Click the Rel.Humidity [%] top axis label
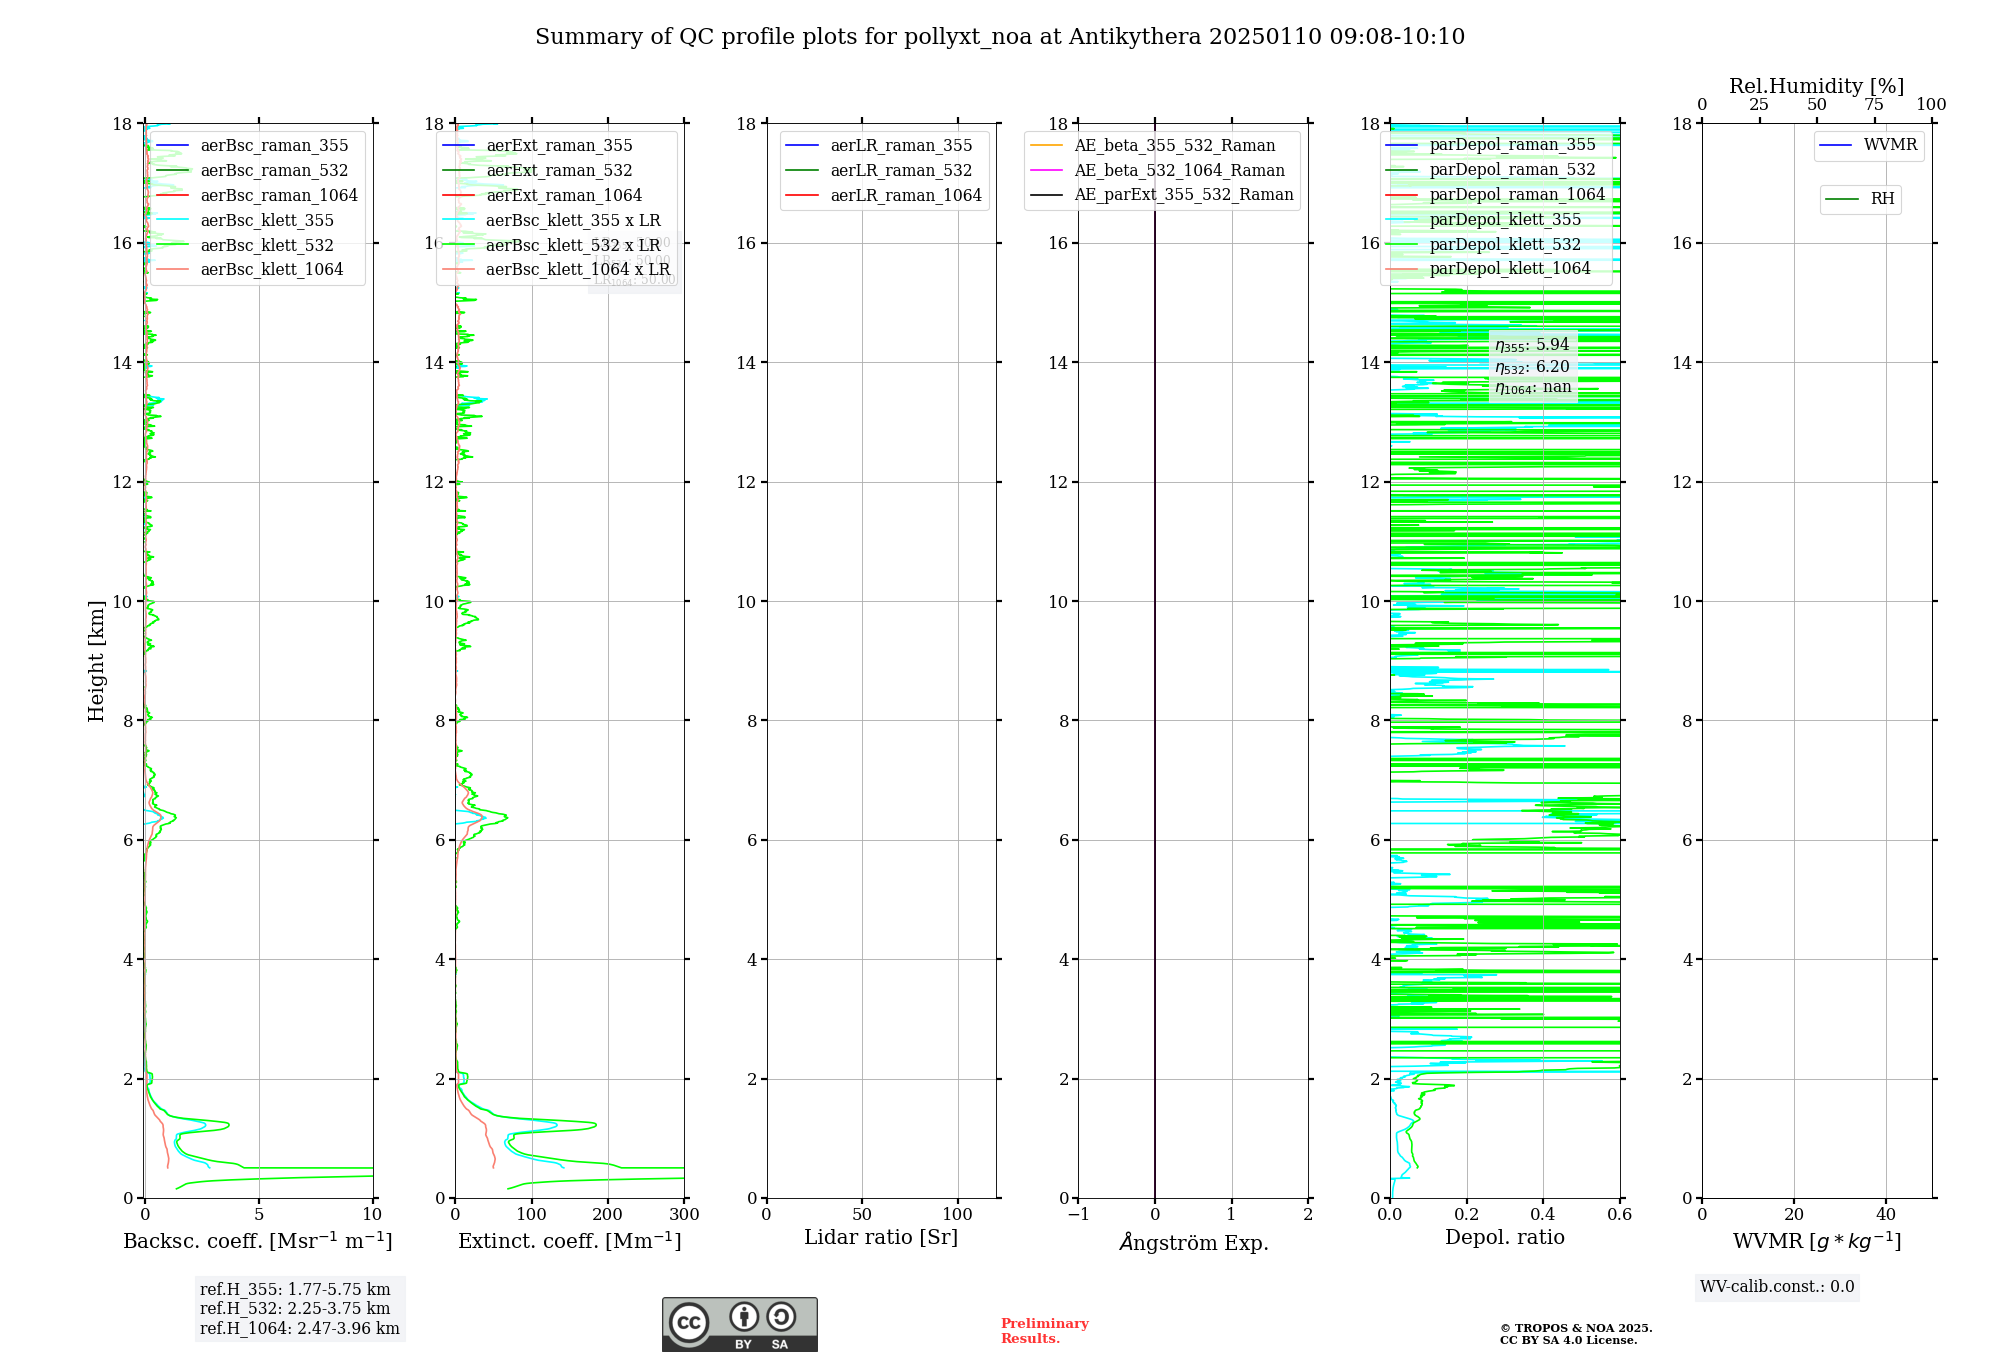Image resolution: width=2000 pixels, height=1360 pixels. (x=1817, y=87)
